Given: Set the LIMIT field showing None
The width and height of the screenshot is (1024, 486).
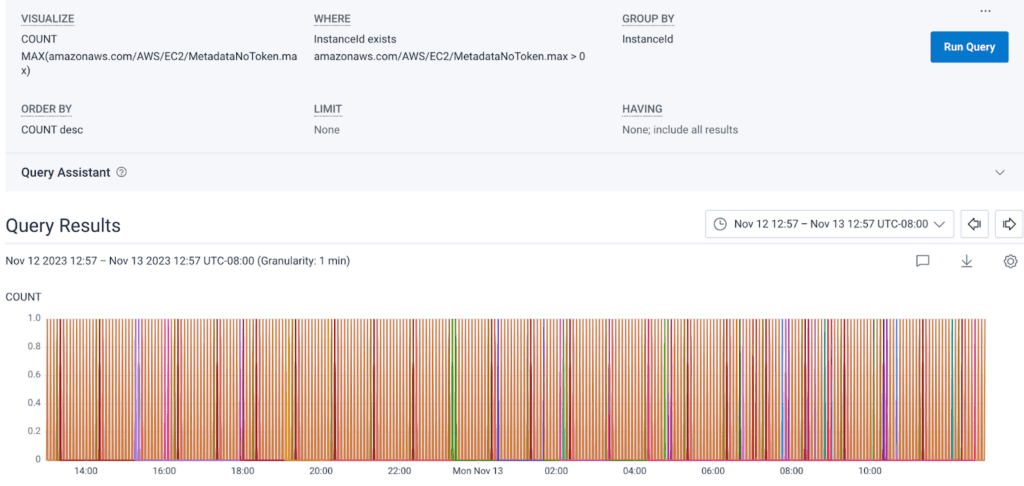Looking at the screenshot, I should (x=327, y=130).
